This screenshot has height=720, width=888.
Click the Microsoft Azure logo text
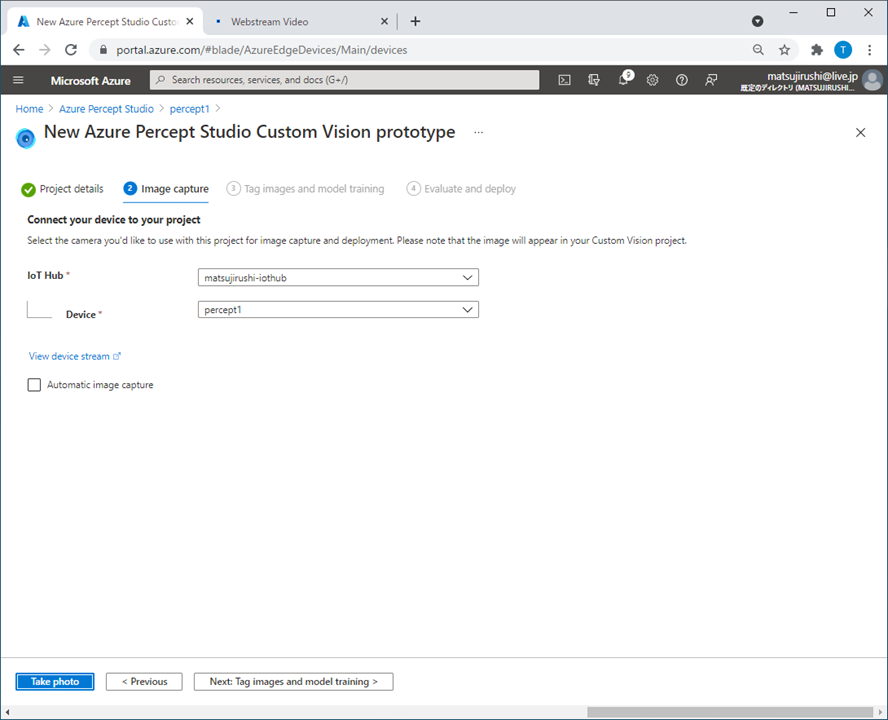(x=91, y=80)
